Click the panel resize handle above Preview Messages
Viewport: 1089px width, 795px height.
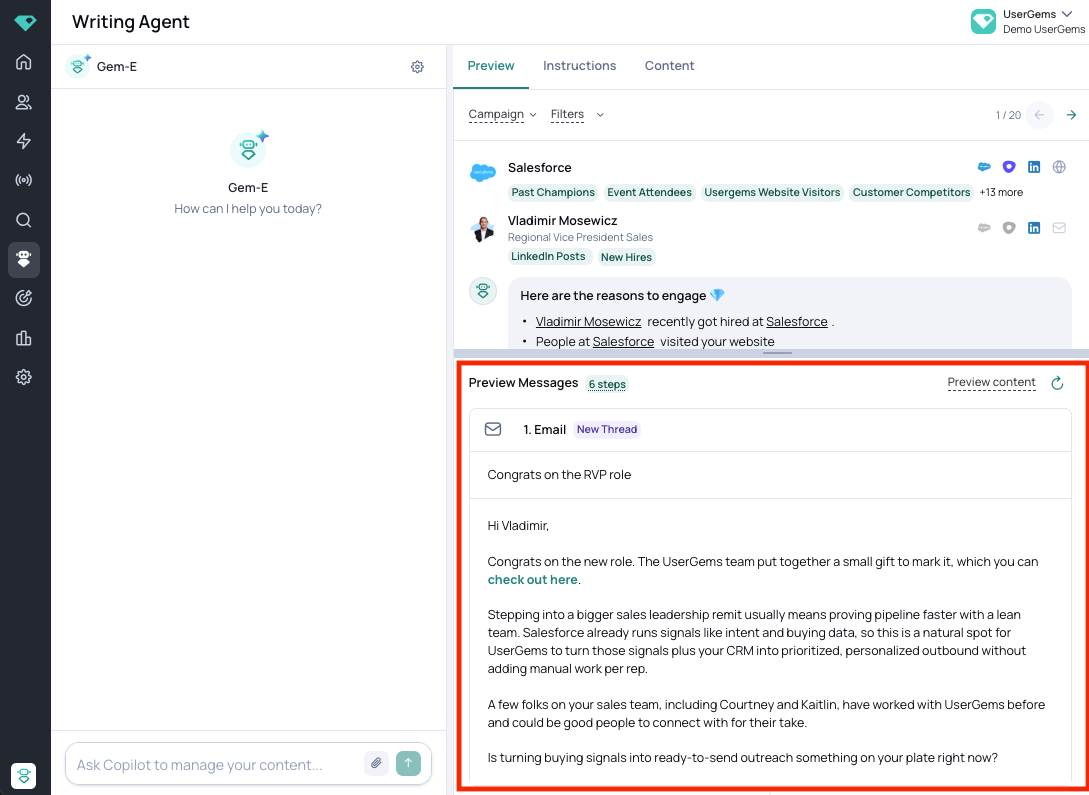pos(777,353)
